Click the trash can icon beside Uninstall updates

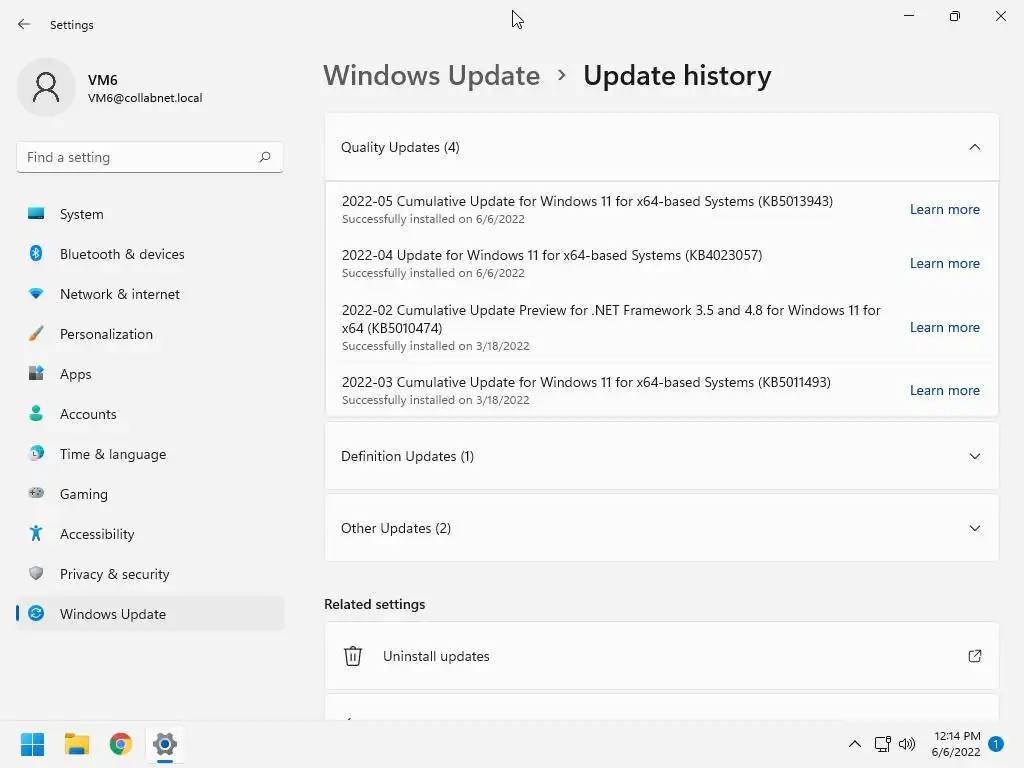[x=353, y=656]
